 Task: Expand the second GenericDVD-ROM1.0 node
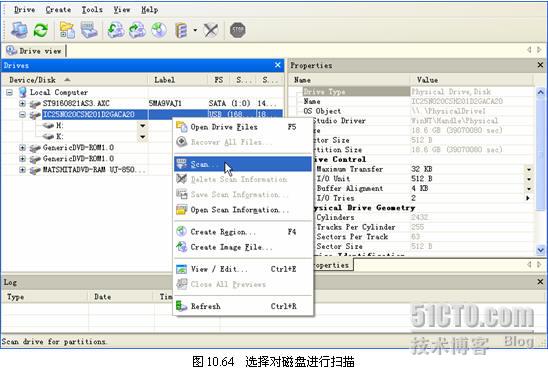[x=22, y=159]
